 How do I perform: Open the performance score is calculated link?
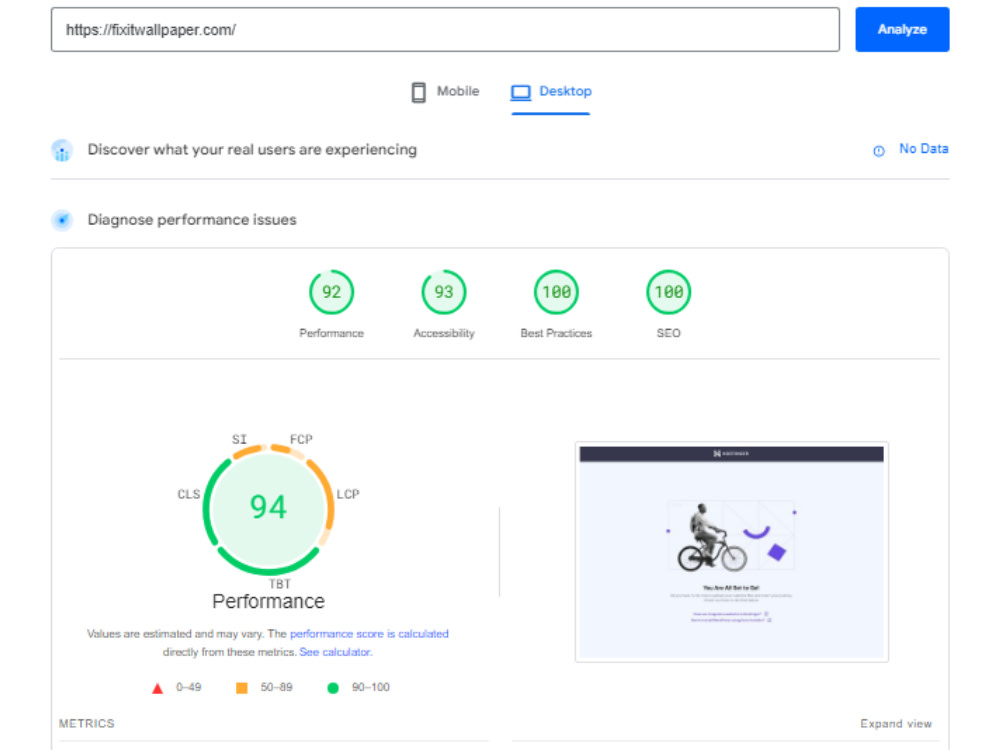(369, 634)
